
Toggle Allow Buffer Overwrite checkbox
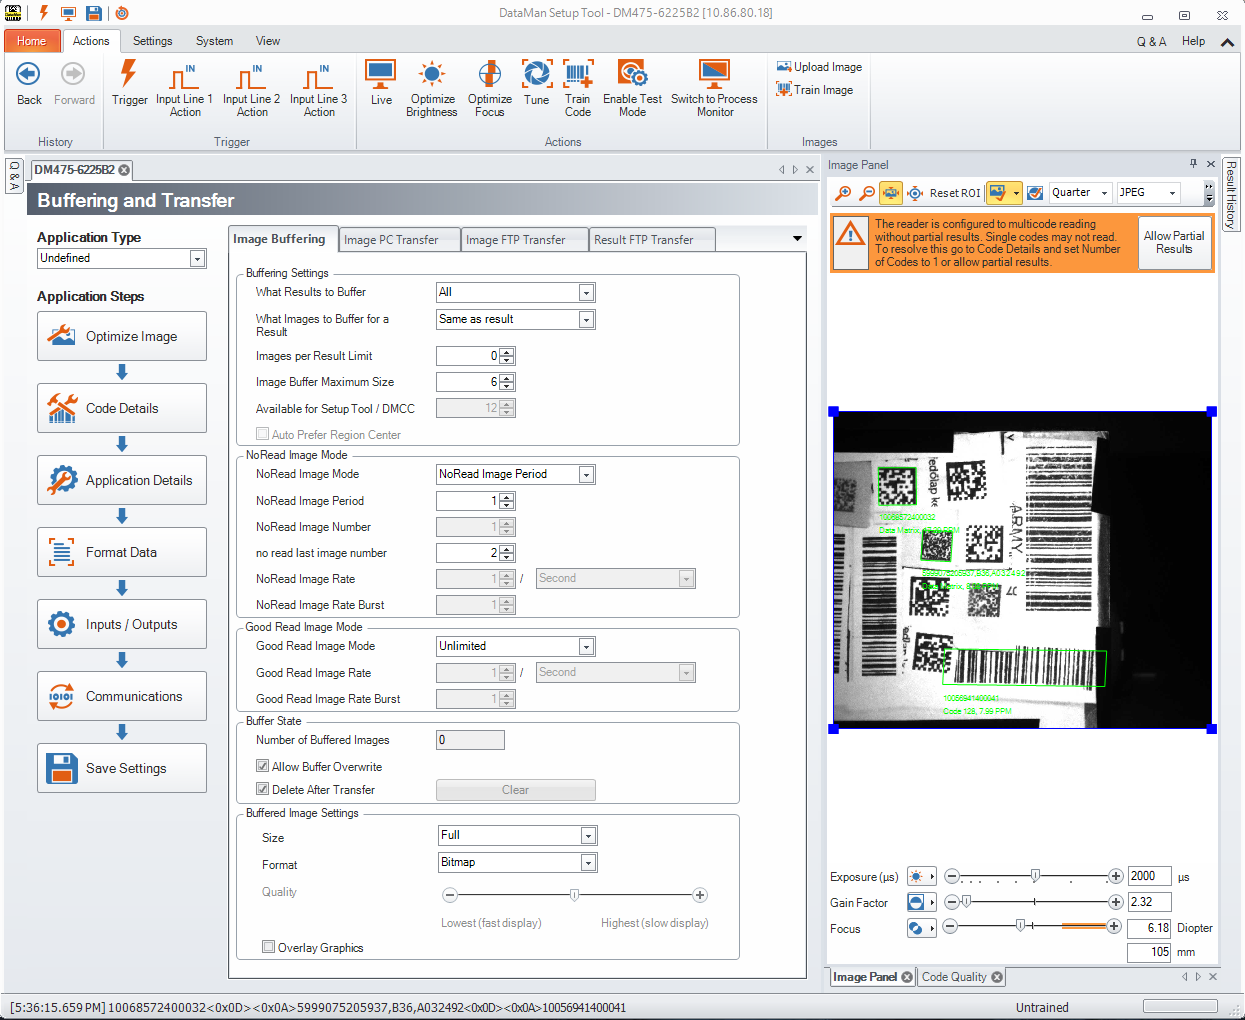pyautogui.click(x=263, y=766)
